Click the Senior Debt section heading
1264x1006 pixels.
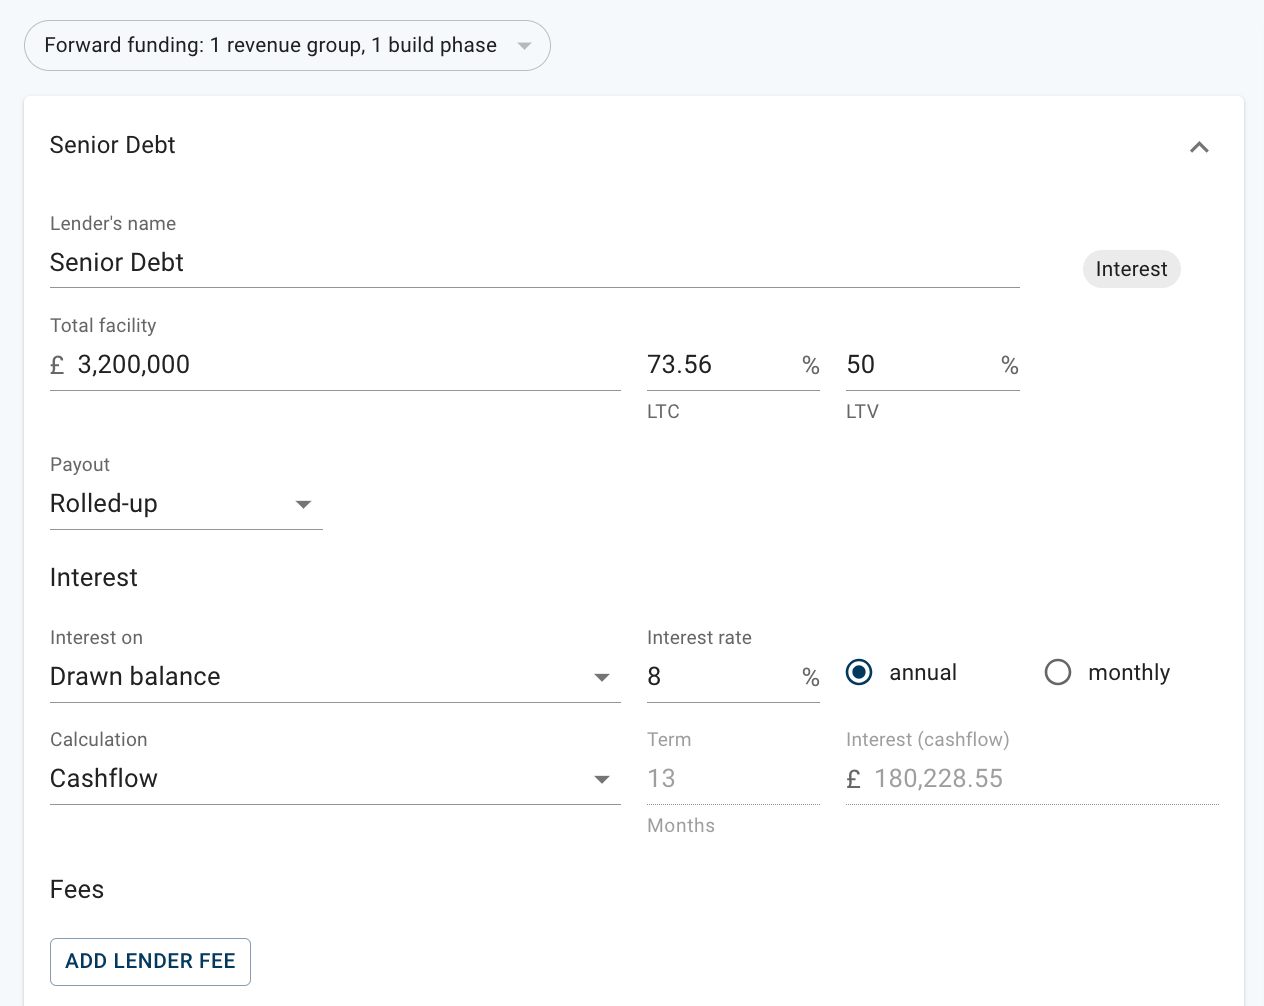[112, 145]
